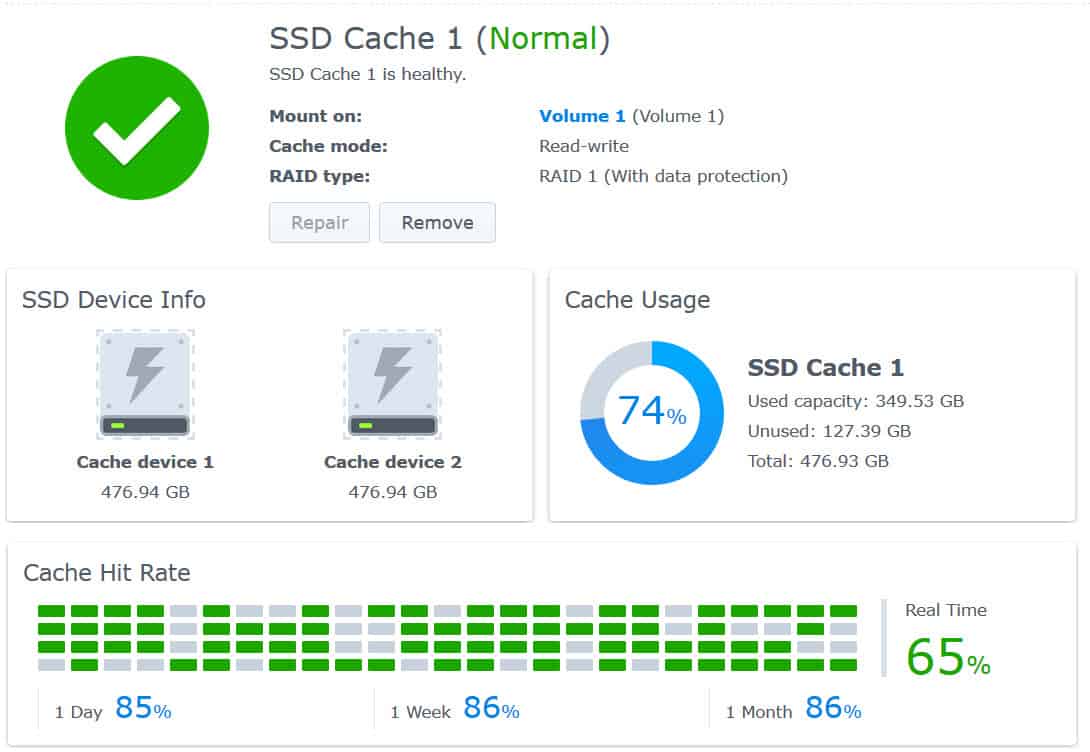The image size is (1090, 752).
Task: Click the Repair button
Action: click(x=319, y=222)
